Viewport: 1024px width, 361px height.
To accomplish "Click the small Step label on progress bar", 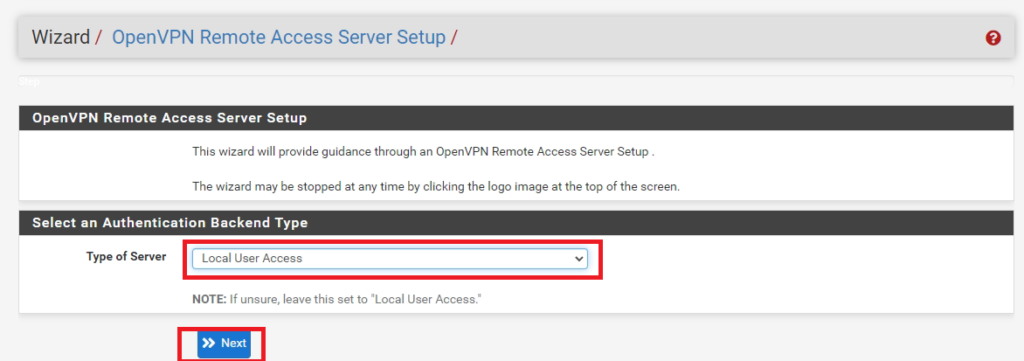I will (29, 82).
